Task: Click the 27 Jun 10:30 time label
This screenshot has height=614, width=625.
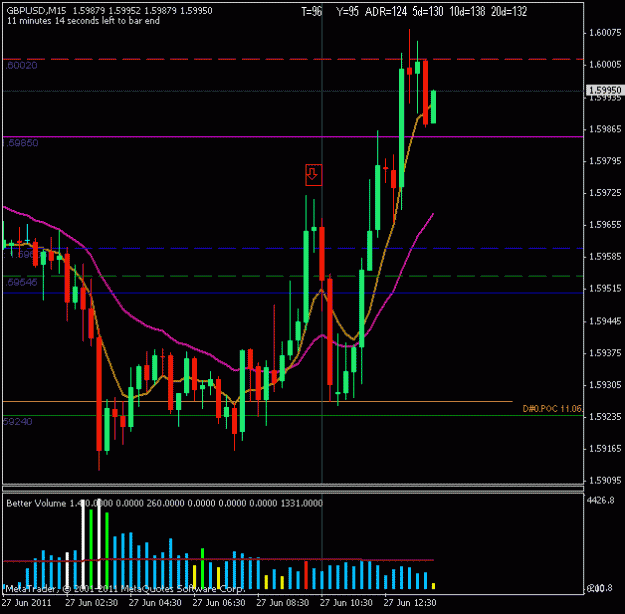Action: pos(346,602)
